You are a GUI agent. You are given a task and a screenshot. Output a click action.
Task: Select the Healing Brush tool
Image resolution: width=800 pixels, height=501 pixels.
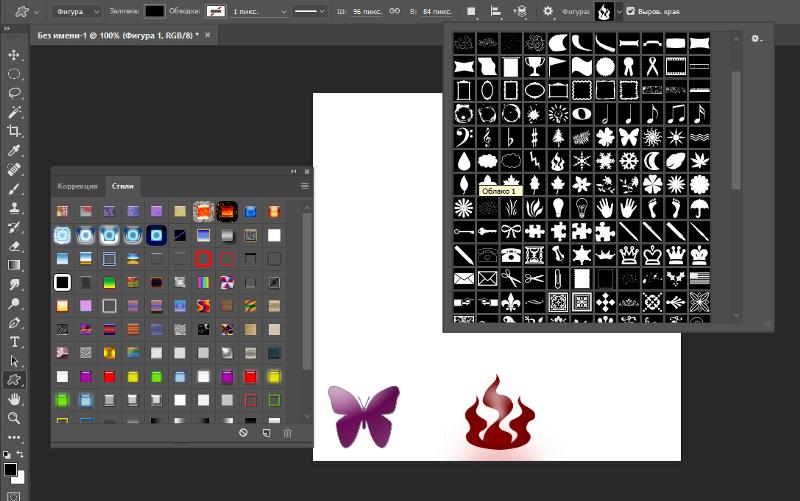click(14, 169)
